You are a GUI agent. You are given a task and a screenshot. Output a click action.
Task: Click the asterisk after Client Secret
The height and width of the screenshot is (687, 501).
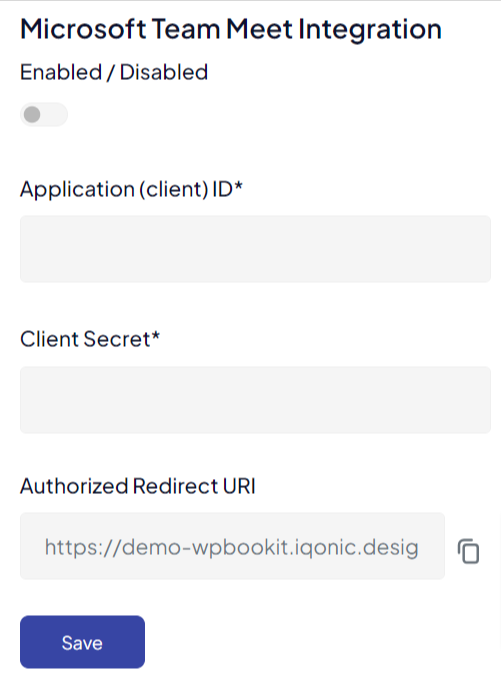pyautogui.click(x=156, y=336)
